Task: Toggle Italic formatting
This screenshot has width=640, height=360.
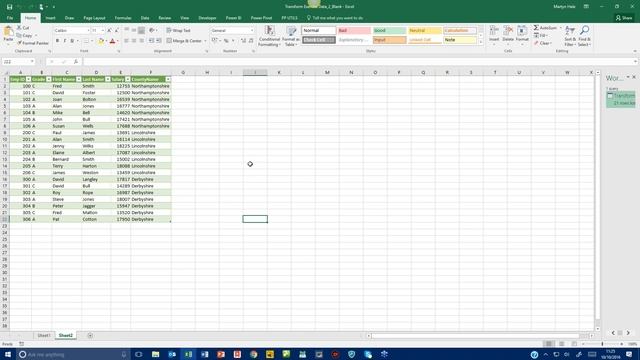Action: (64, 41)
